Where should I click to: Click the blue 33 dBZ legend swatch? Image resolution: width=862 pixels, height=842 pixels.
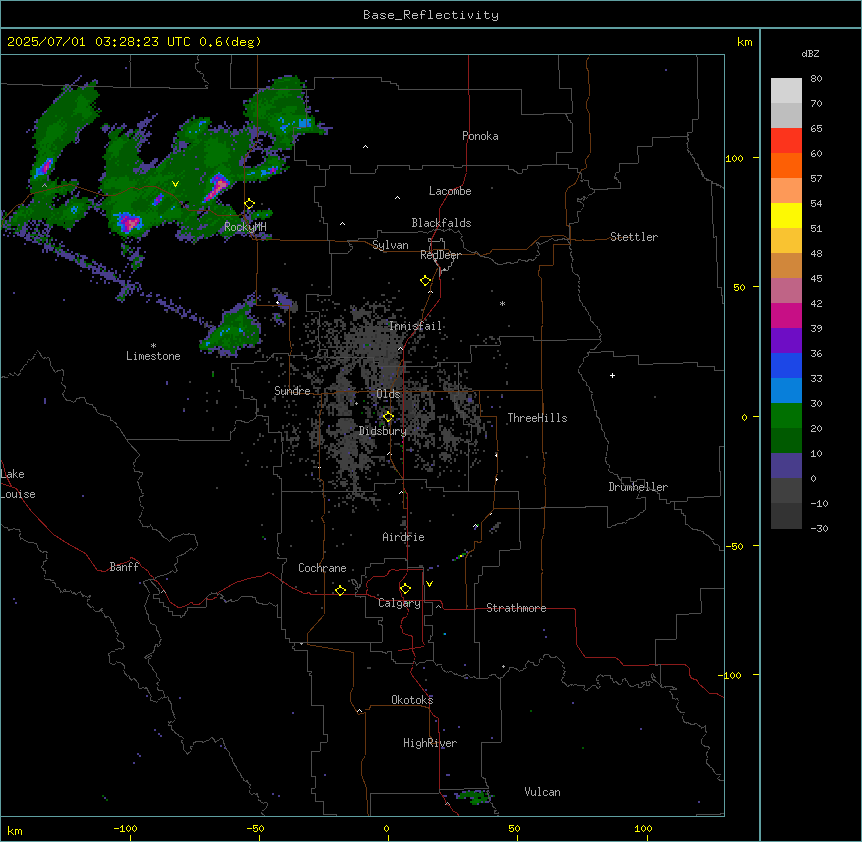click(x=786, y=365)
